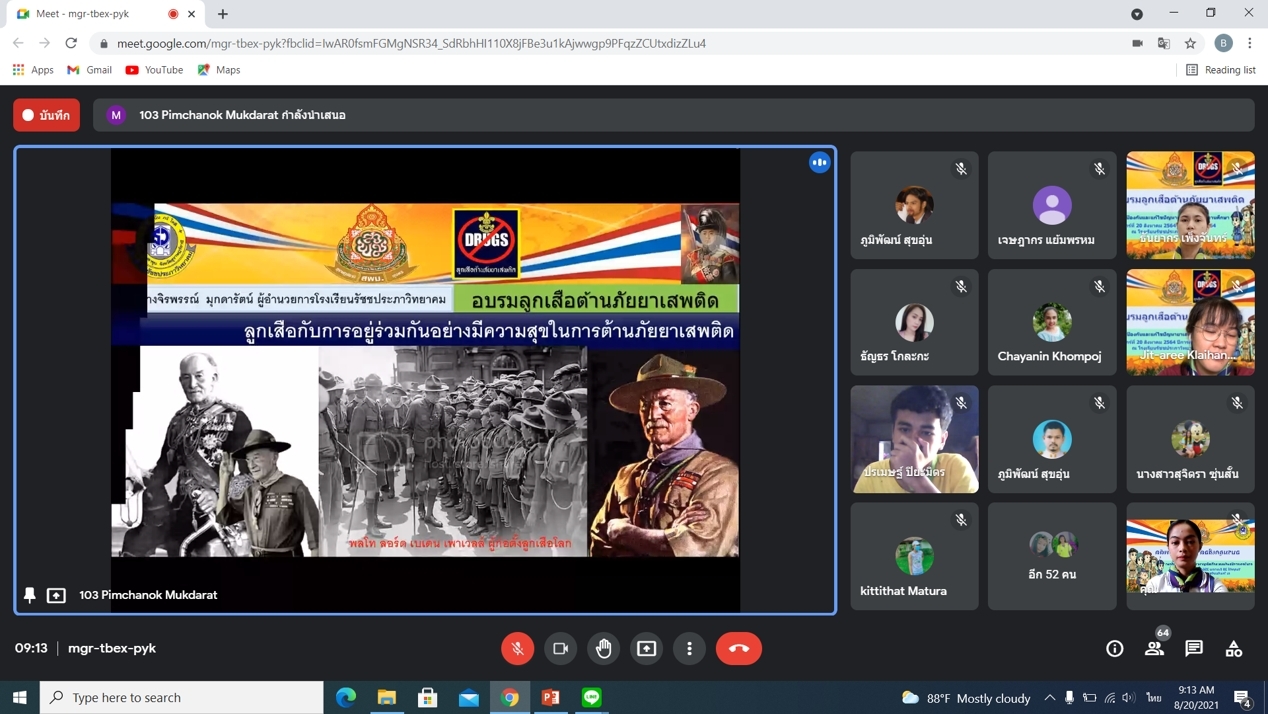Screen dimensions: 1268x714
Task: Unmute the microphone in call controls
Action: click(x=517, y=648)
